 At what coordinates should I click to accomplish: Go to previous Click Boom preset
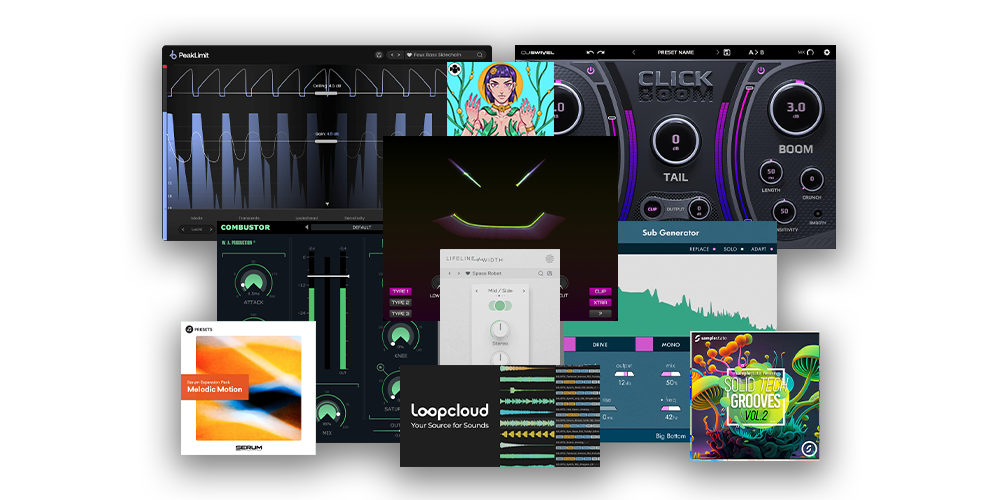[x=633, y=52]
